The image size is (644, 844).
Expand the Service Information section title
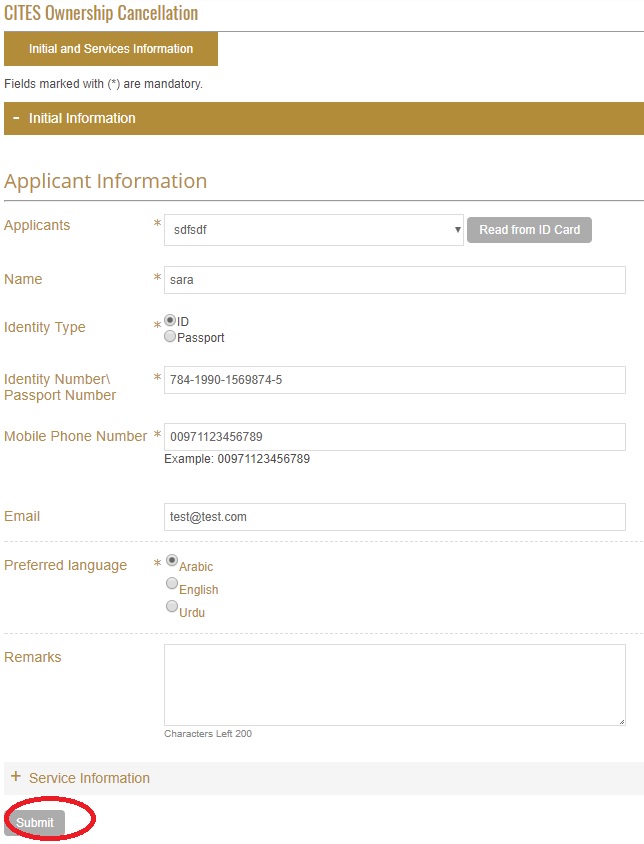click(89, 778)
